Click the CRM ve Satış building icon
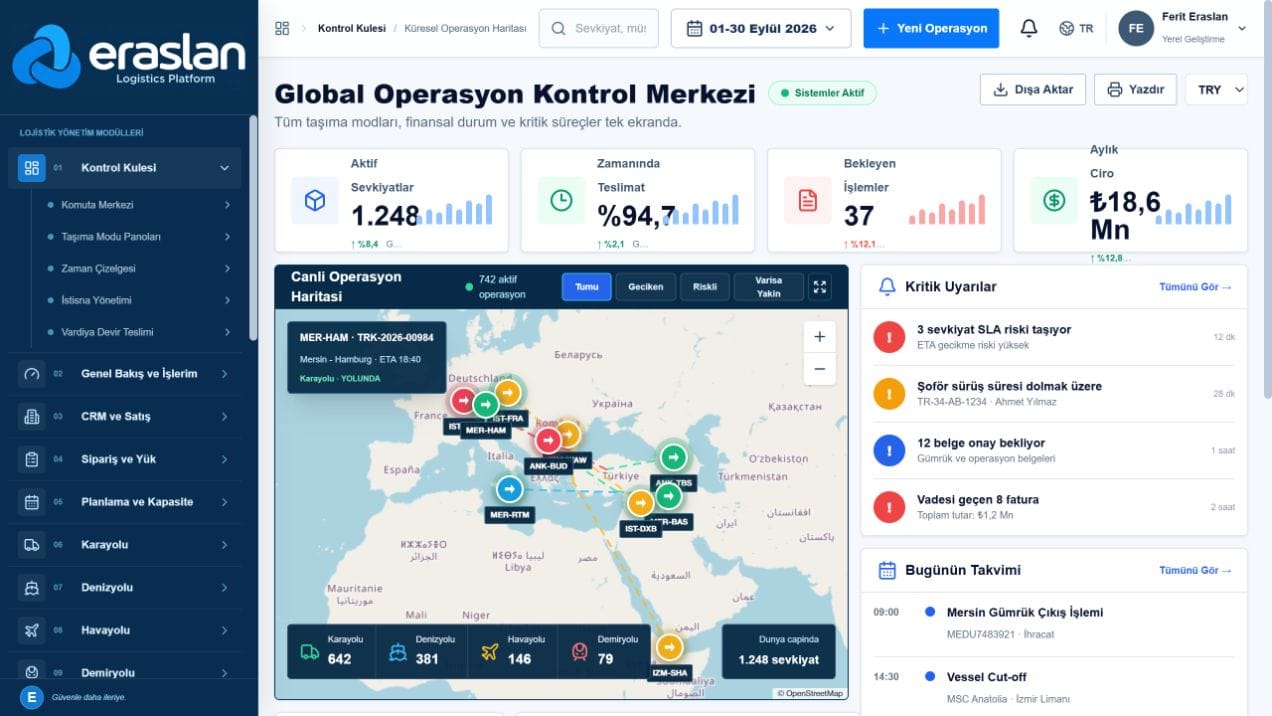This screenshot has height=716, width=1272. click(32, 416)
